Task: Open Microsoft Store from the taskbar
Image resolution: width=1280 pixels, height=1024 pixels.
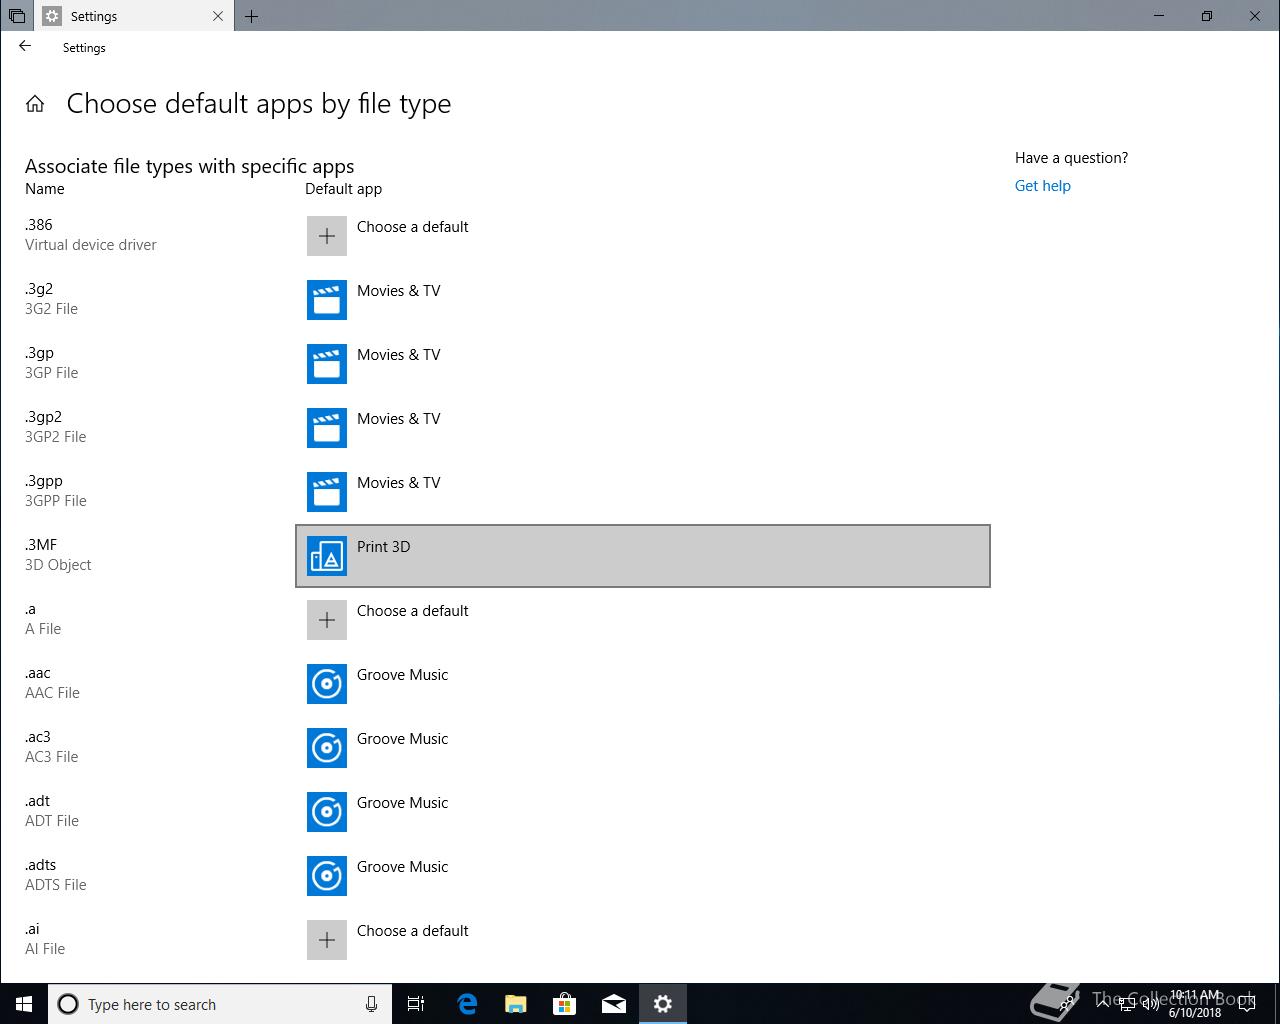Action: [564, 1004]
